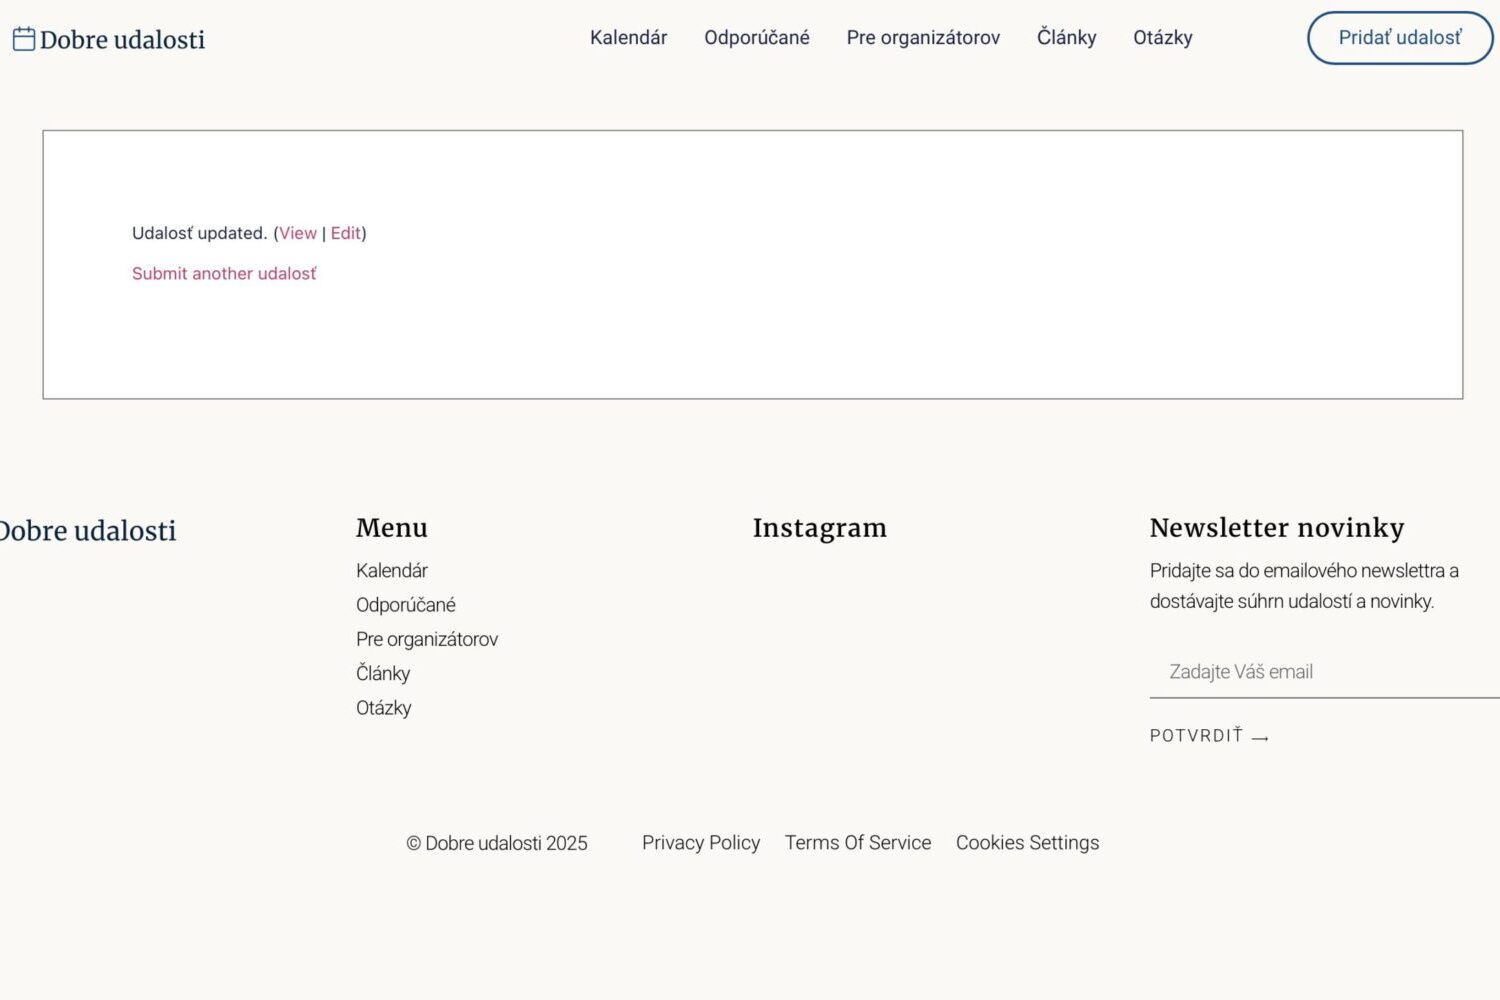The height and width of the screenshot is (1000, 1500).
Task: Click the arrow icon next to POTVRDIŤ
Action: (1260, 738)
